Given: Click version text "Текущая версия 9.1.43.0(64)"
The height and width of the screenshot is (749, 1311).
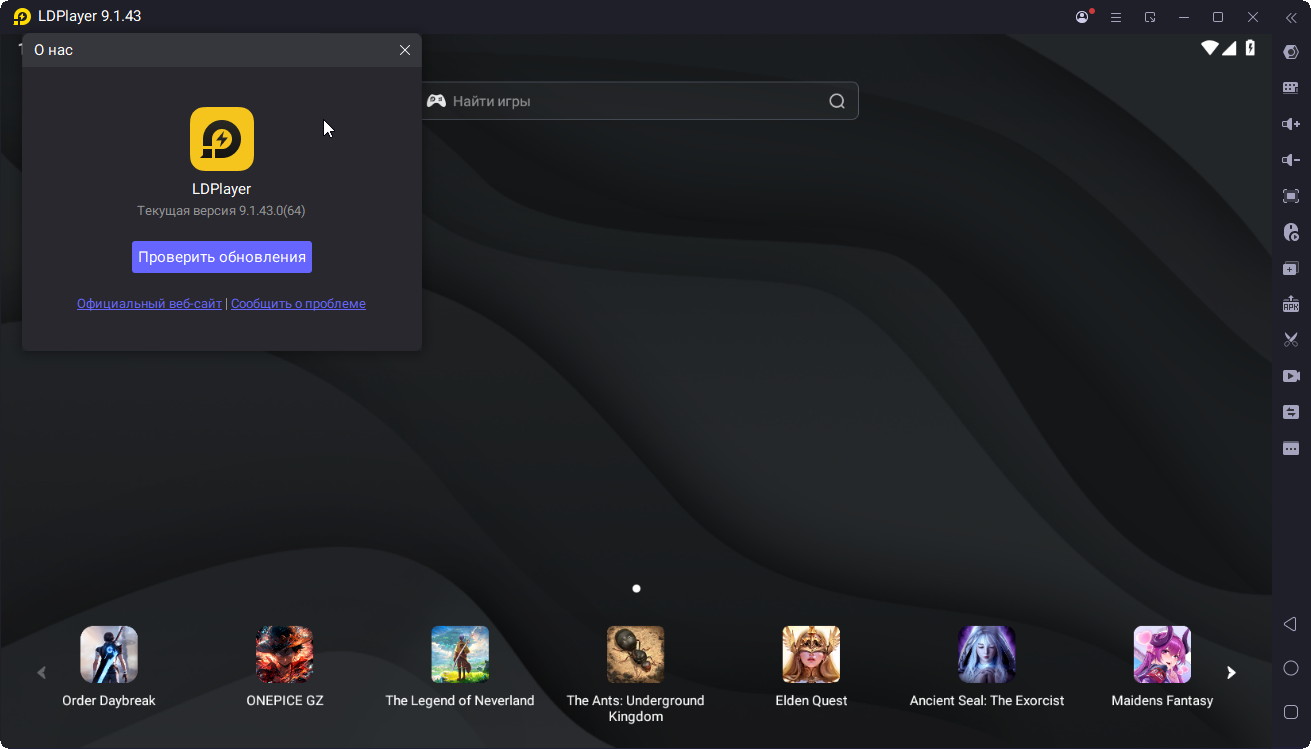Looking at the screenshot, I should 221,211.
